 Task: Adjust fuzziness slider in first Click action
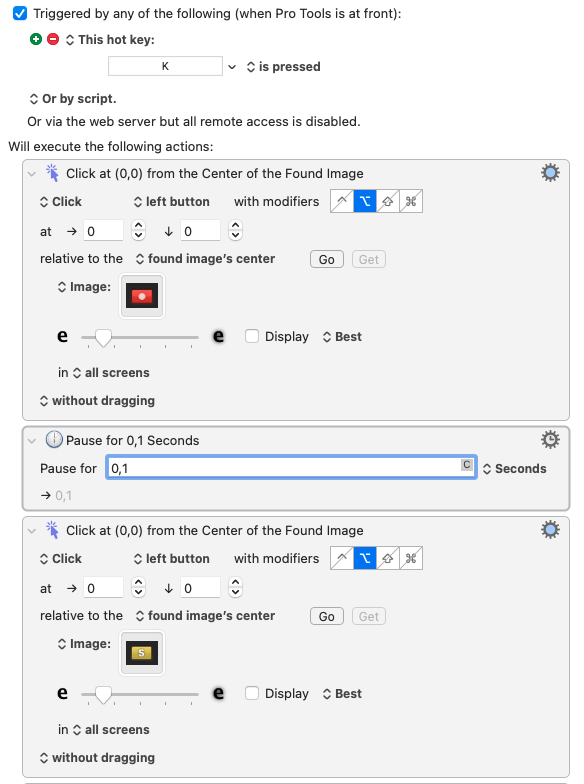103,338
